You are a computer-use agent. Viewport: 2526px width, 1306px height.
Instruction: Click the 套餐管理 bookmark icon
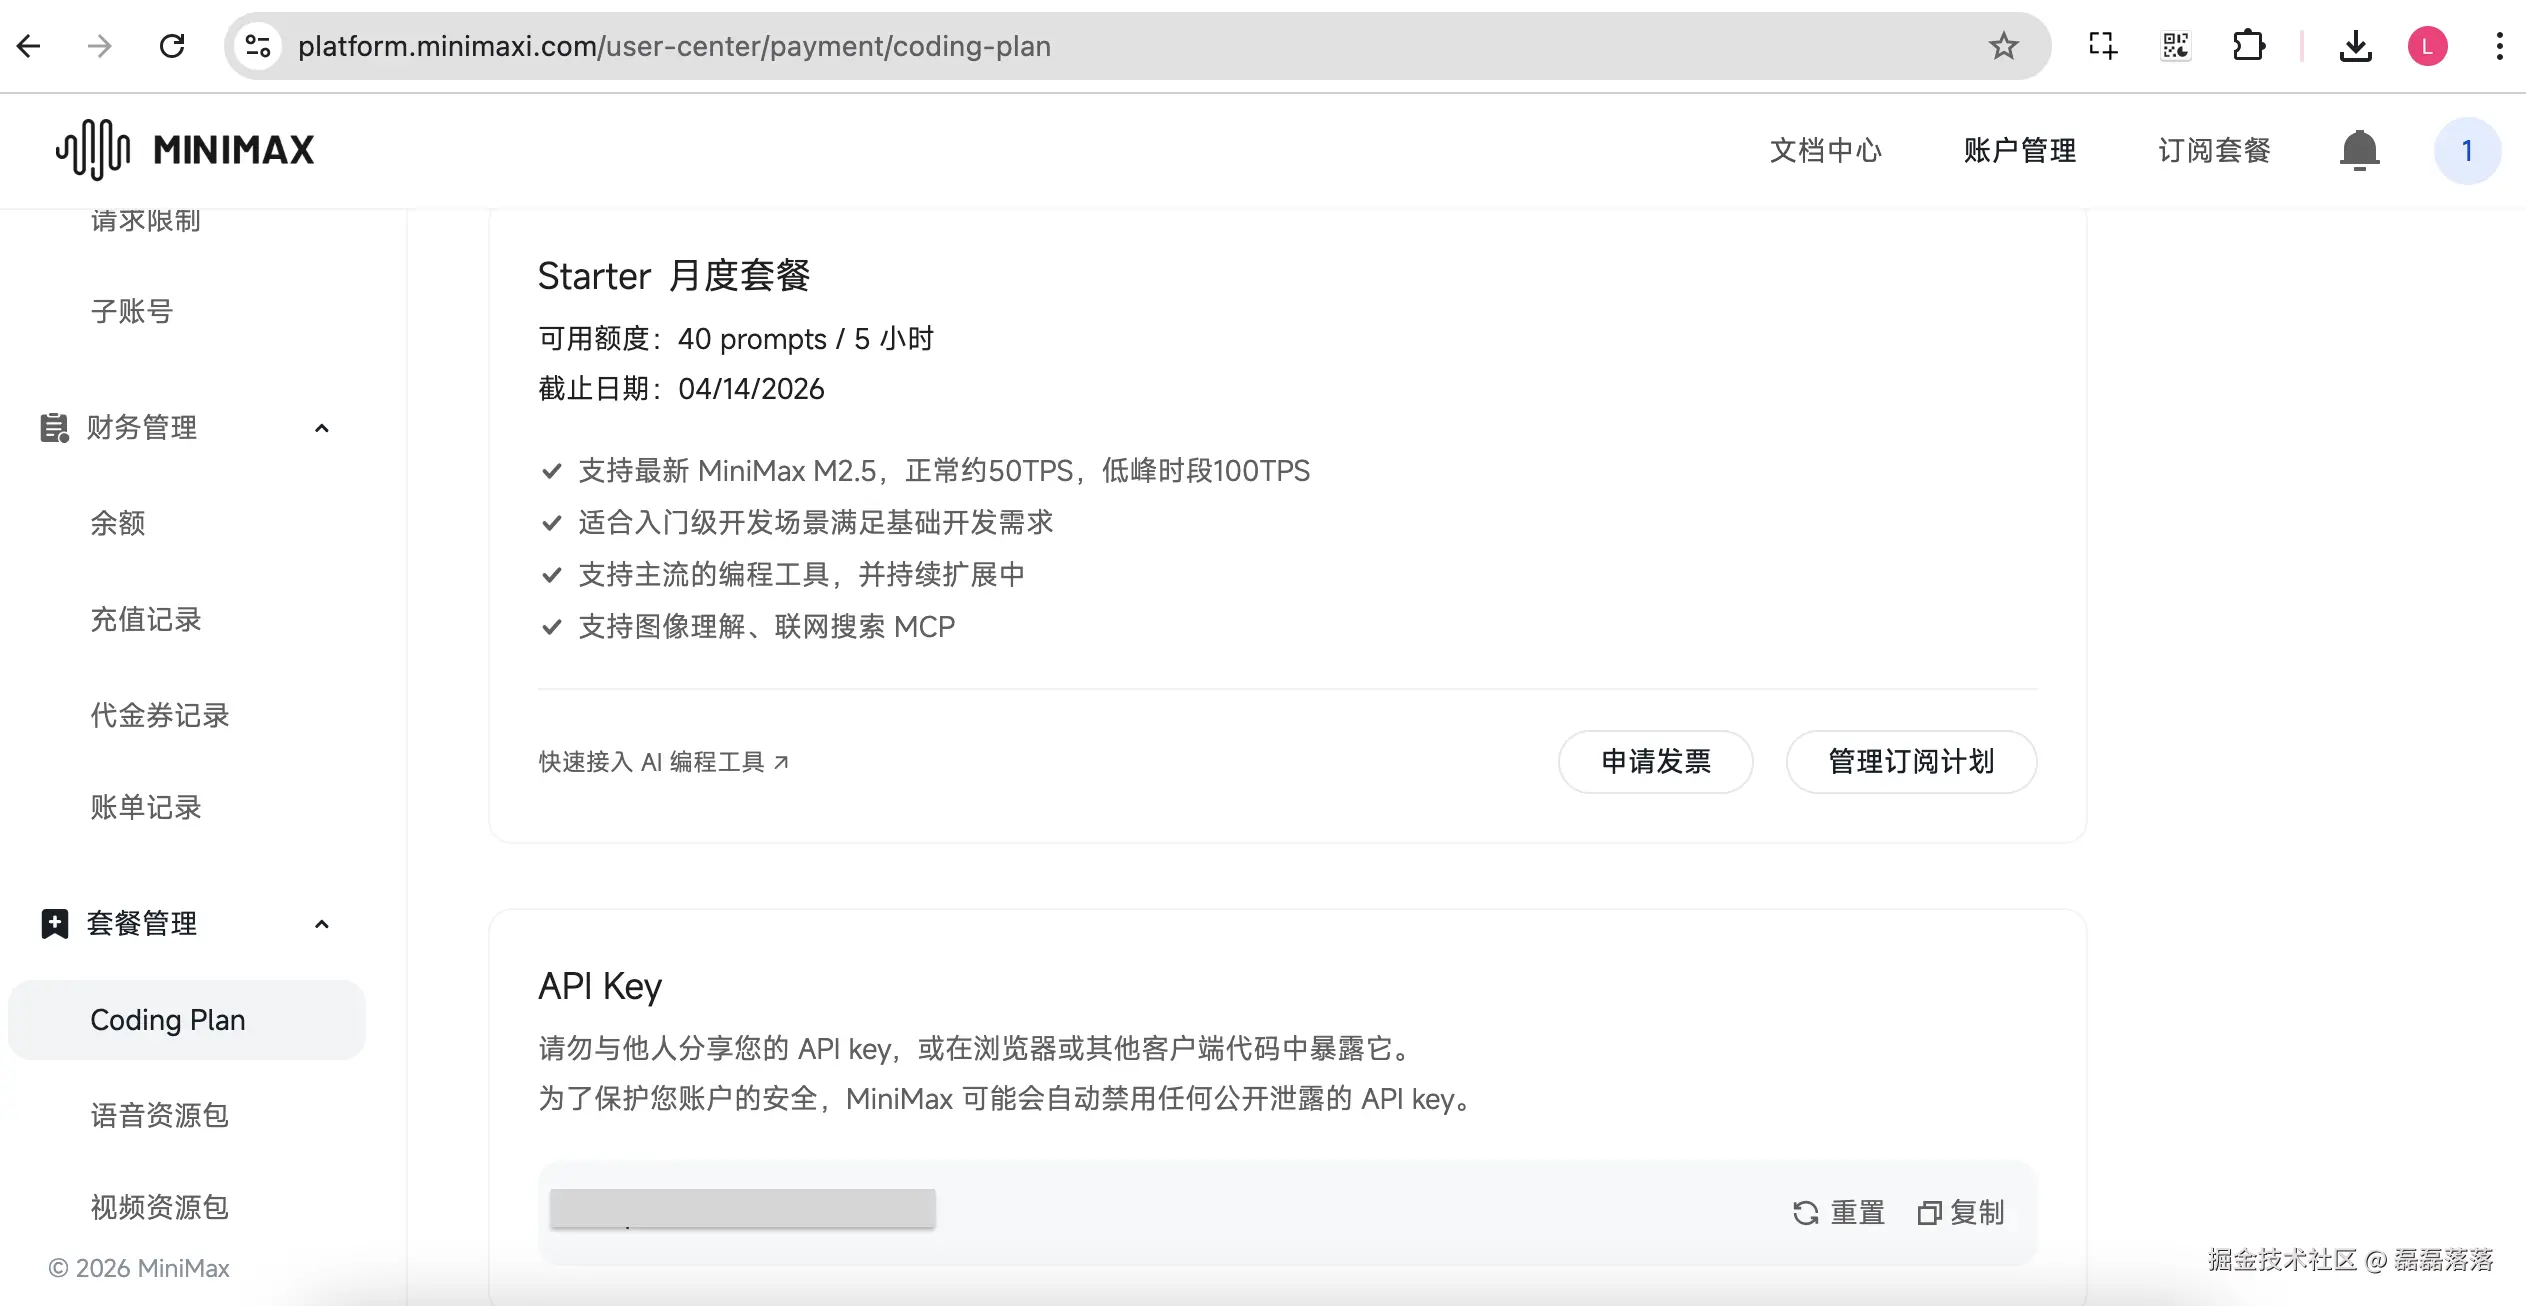(53, 924)
